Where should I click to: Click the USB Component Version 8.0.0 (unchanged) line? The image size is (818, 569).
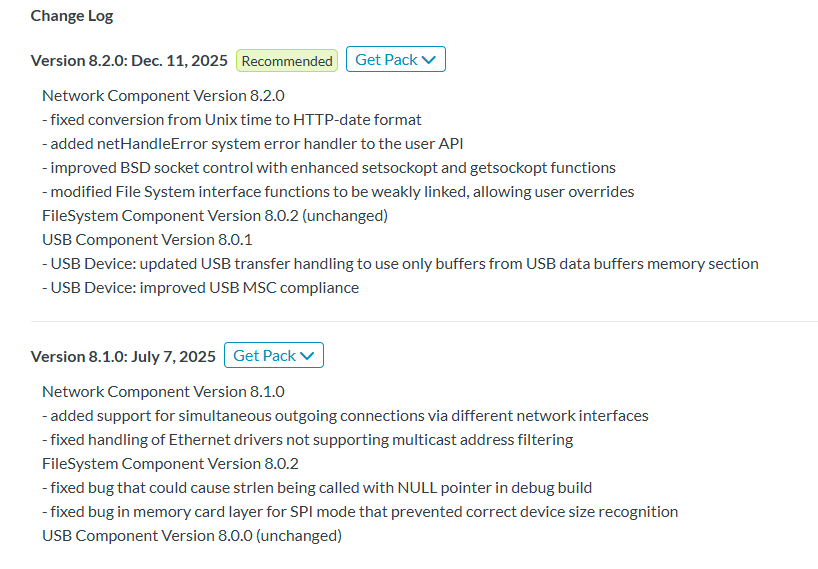point(192,536)
